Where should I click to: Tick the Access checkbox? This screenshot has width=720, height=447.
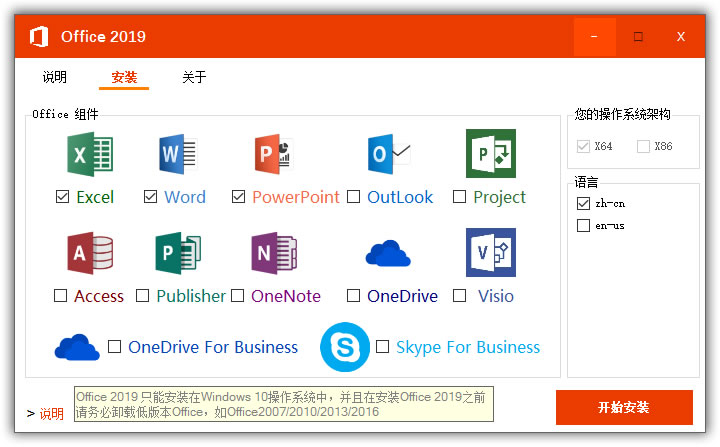pyautogui.click(x=61, y=295)
